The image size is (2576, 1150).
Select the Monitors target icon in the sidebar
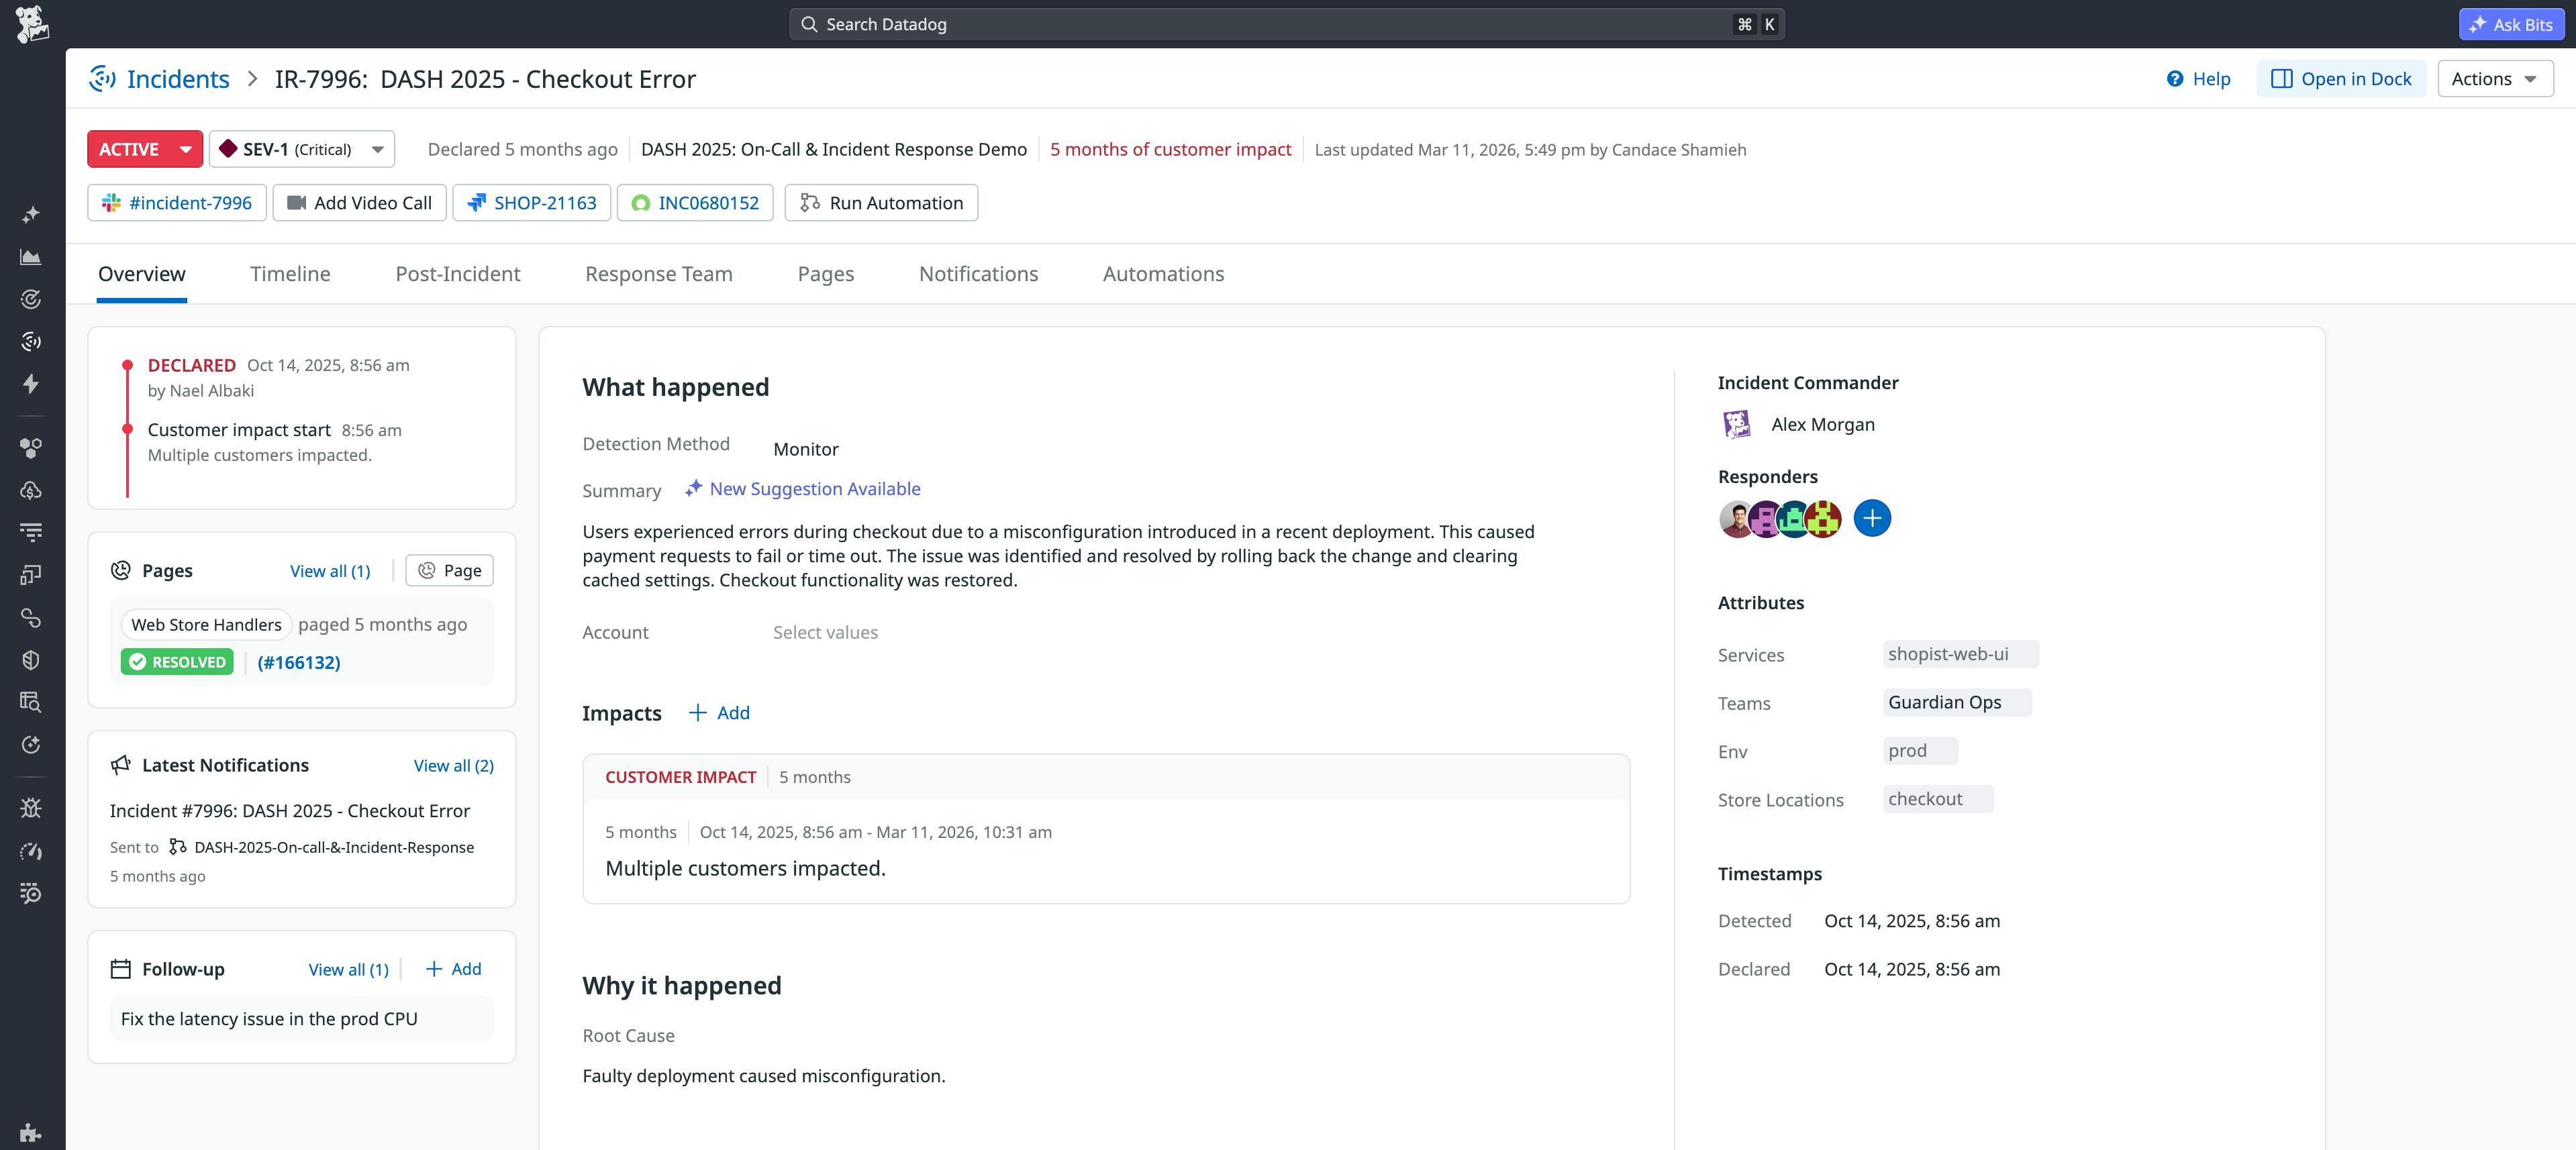[x=31, y=299]
